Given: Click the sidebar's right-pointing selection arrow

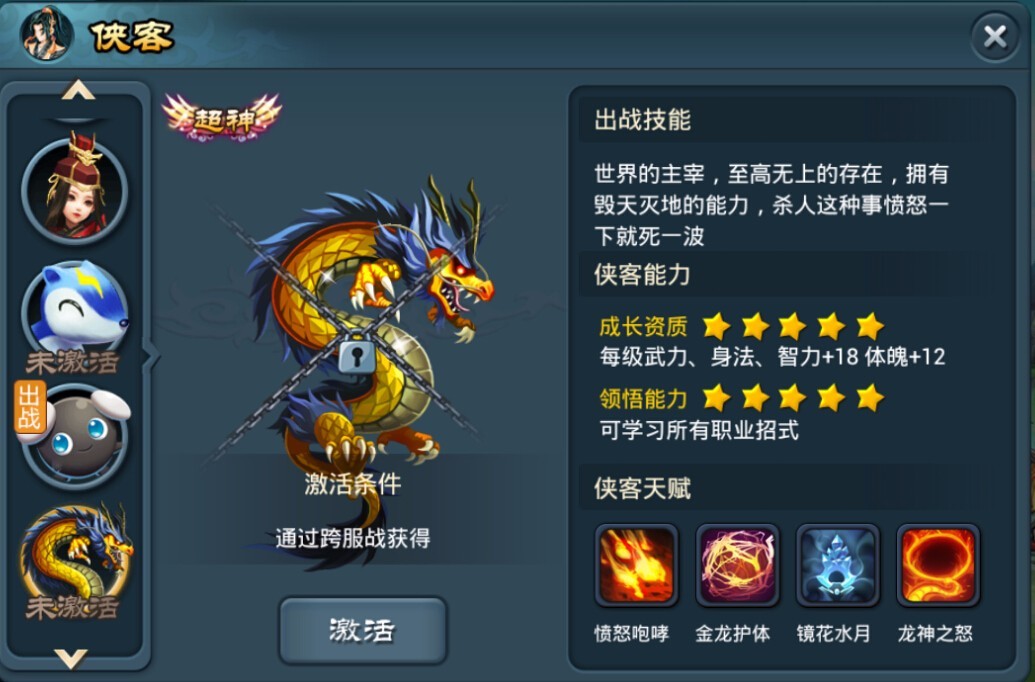Looking at the screenshot, I should click(151, 357).
